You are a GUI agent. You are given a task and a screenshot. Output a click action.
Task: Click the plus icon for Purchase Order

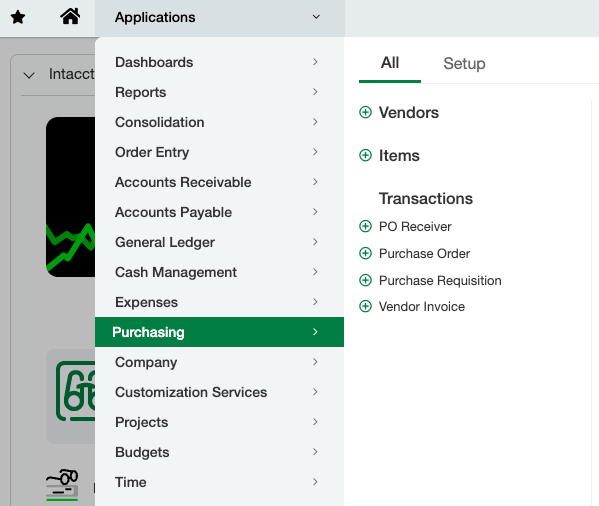(x=365, y=253)
